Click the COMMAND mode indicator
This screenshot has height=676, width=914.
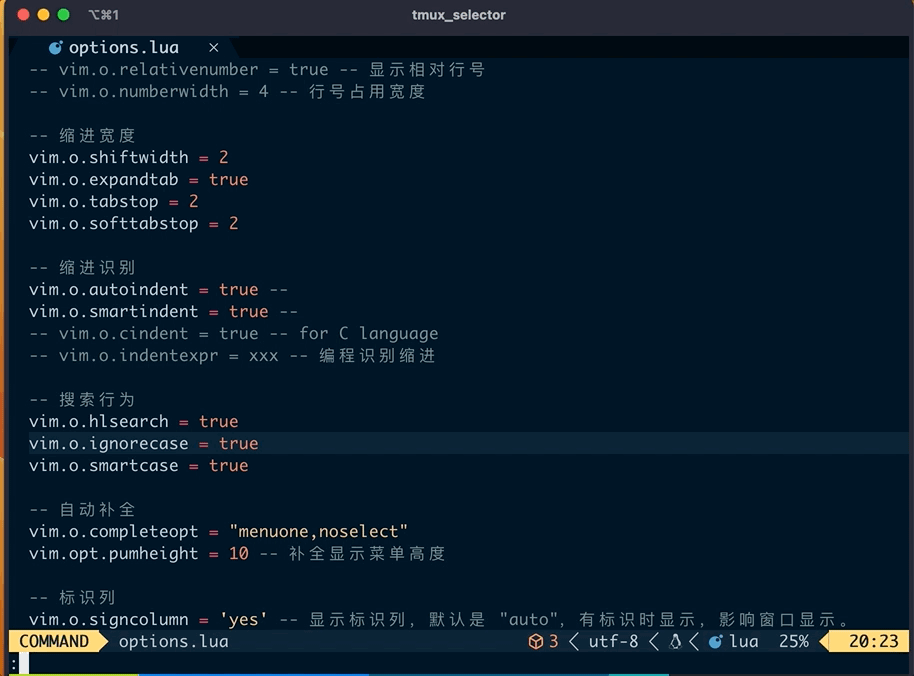coord(56,642)
